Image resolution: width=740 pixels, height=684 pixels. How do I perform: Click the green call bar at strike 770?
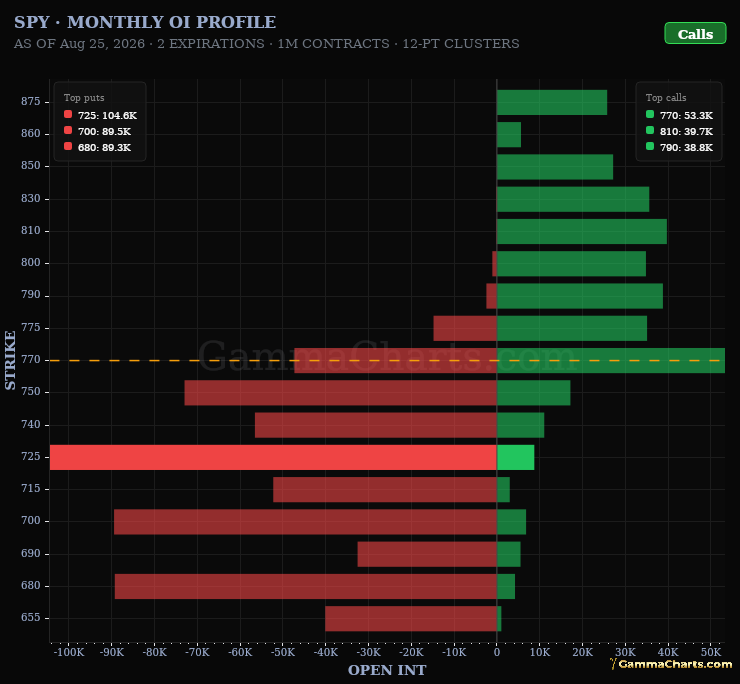(x=611, y=360)
